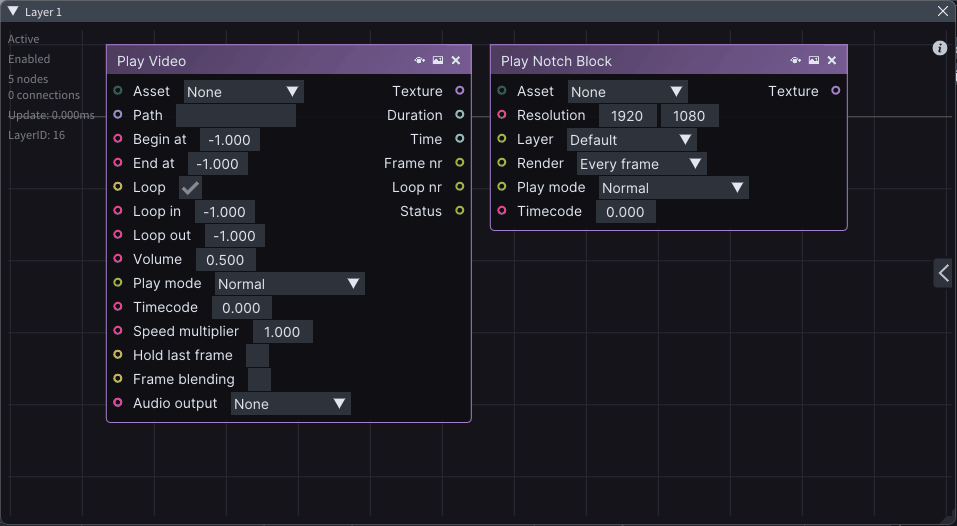Click the Loop in input pin

118,211
